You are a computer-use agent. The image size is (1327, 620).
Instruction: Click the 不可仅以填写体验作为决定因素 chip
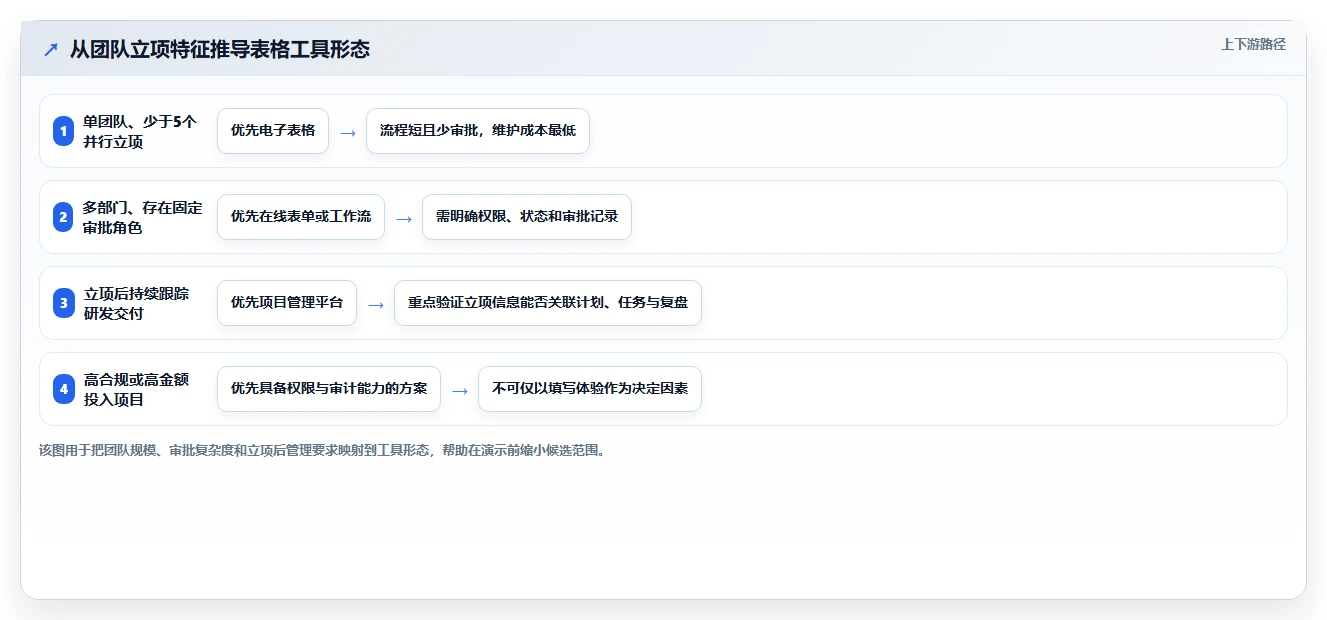pos(590,389)
